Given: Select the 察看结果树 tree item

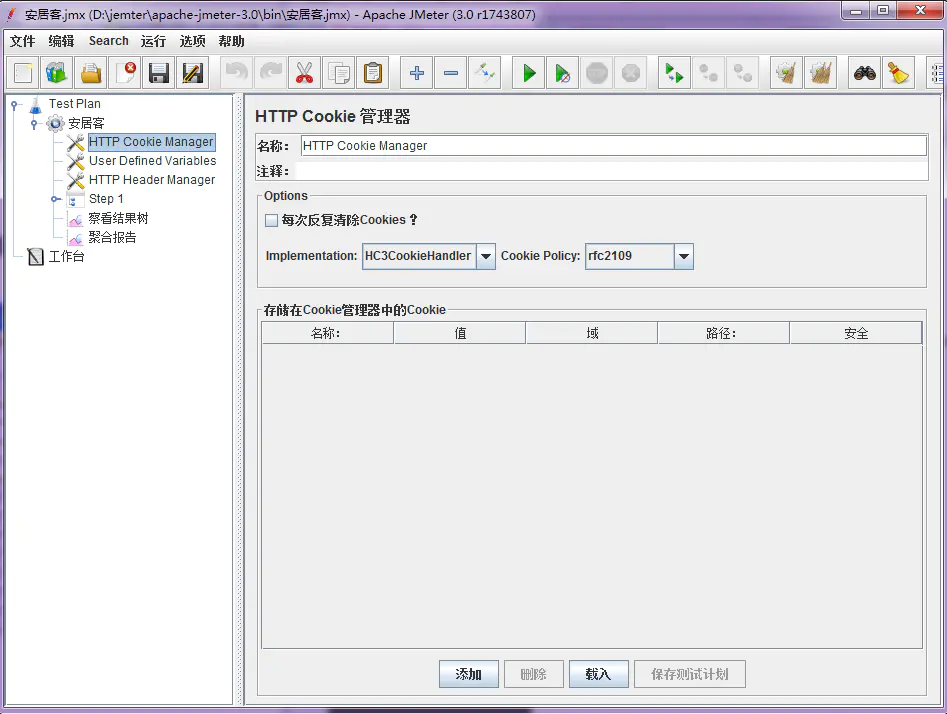Looking at the screenshot, I should (x=118, y=218).
